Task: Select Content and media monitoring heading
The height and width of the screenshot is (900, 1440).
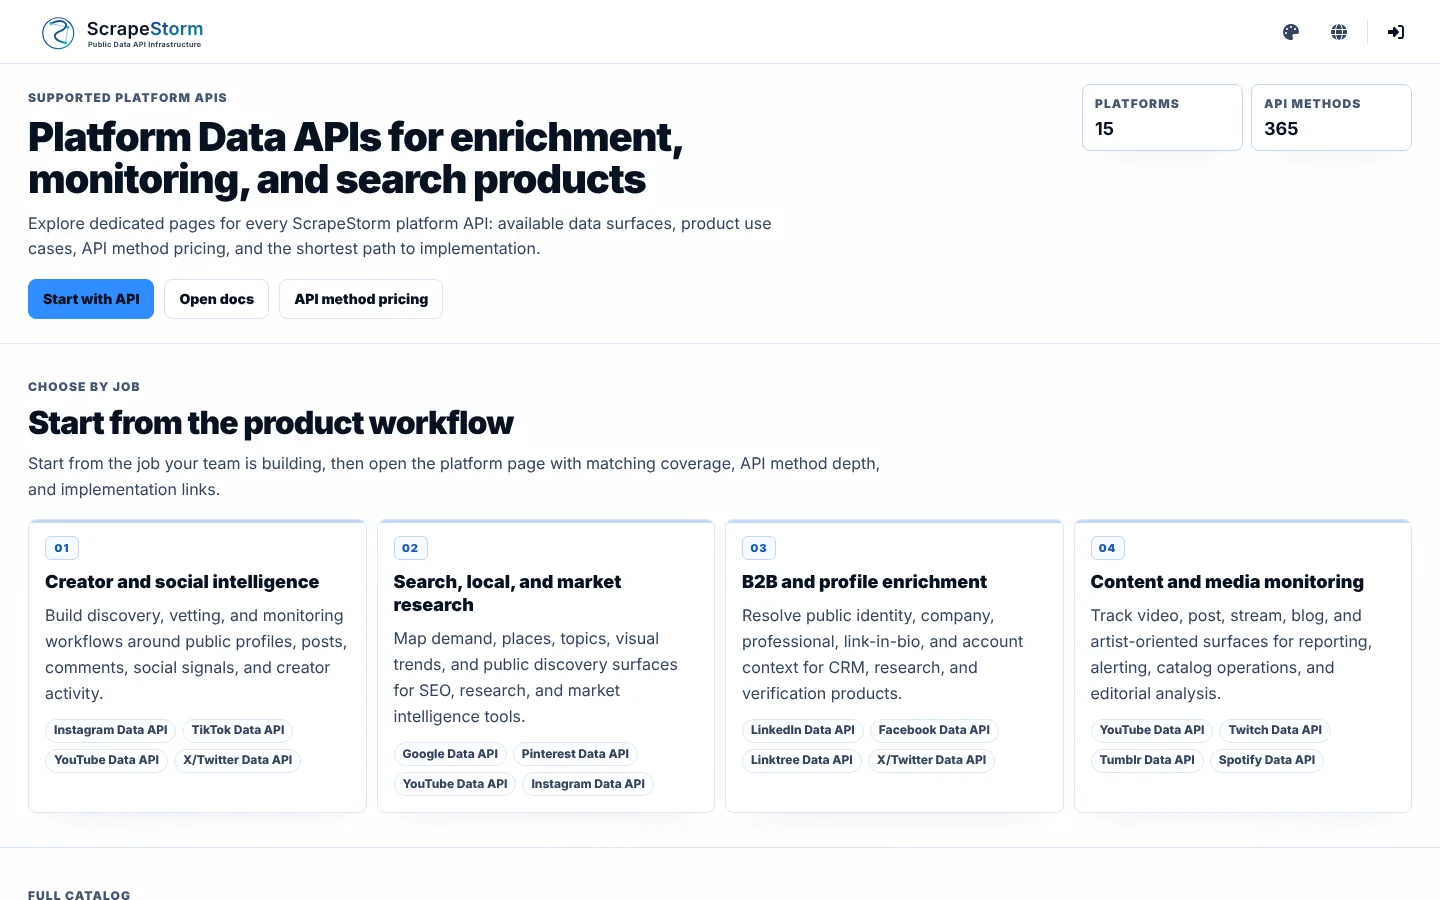Action: [x=1227, y=582]
